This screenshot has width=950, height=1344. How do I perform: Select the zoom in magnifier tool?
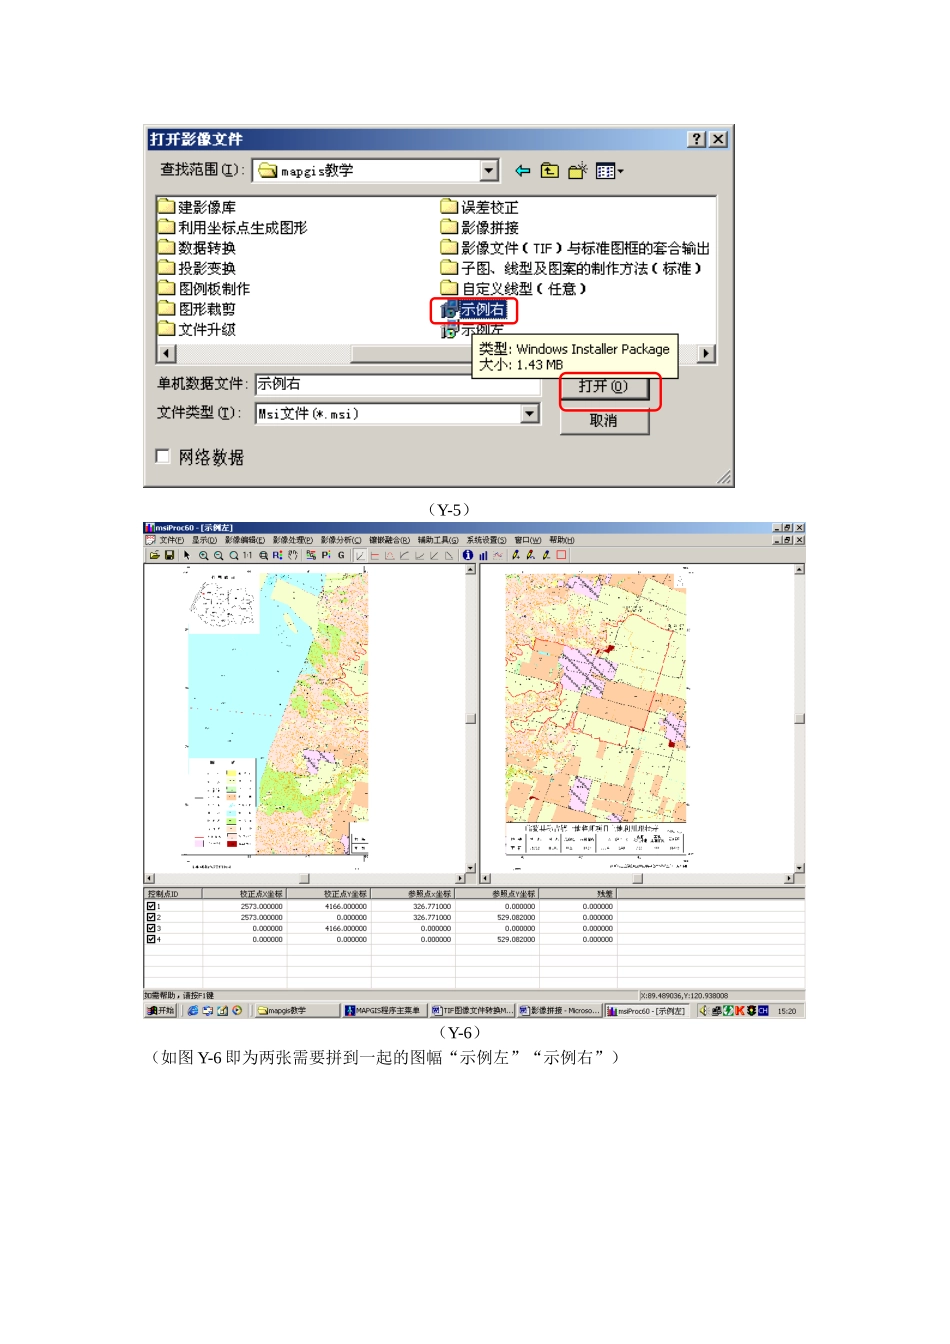pyautogui.click(x=203, y=555)
